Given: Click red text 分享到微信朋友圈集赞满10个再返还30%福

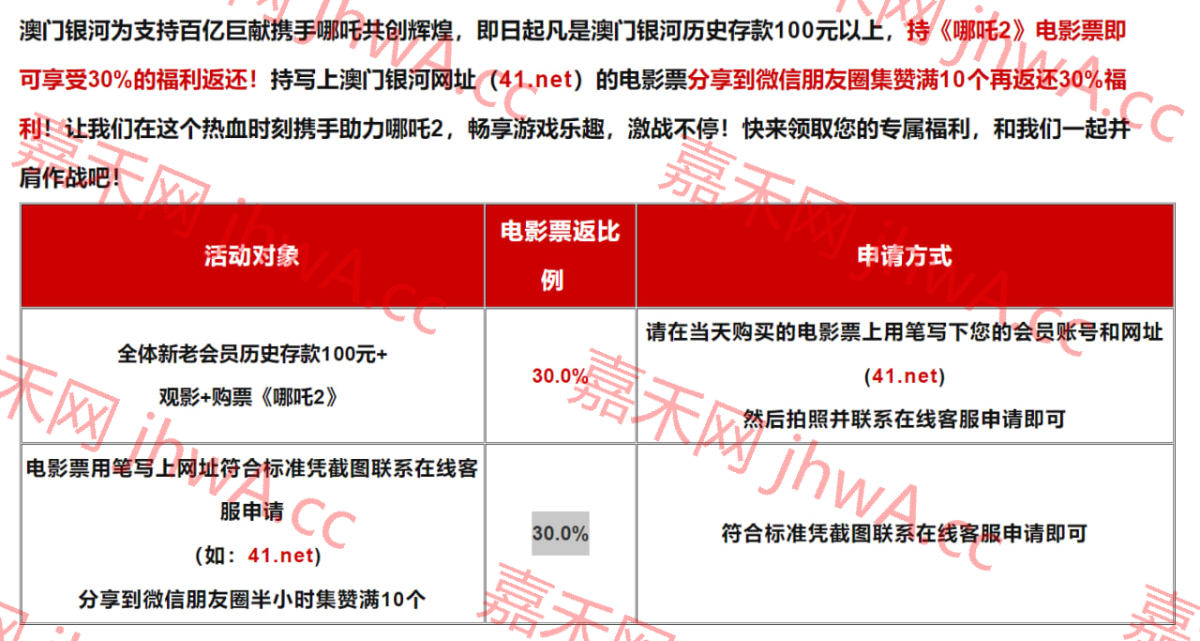Looking at the screenshot, I should tap(906, 80).
